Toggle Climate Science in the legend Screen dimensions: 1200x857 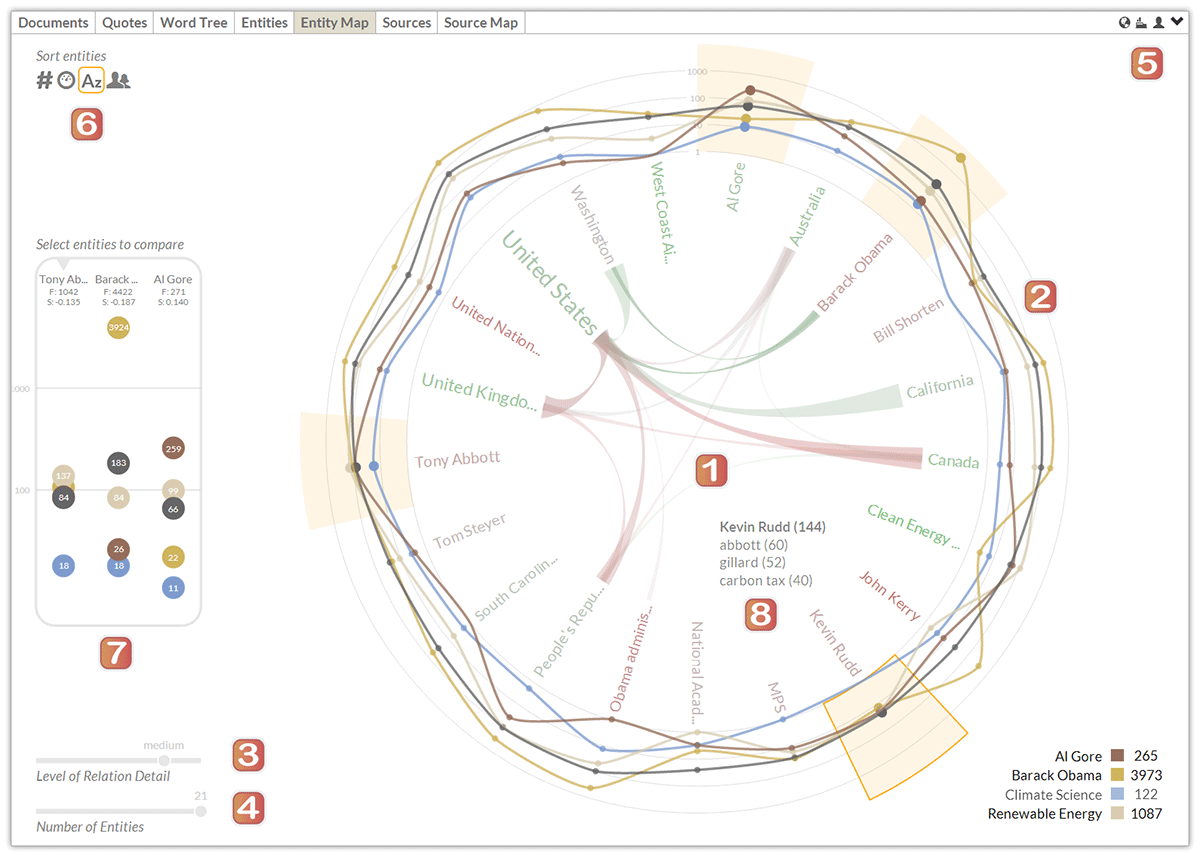click(x=1053, y=795)
